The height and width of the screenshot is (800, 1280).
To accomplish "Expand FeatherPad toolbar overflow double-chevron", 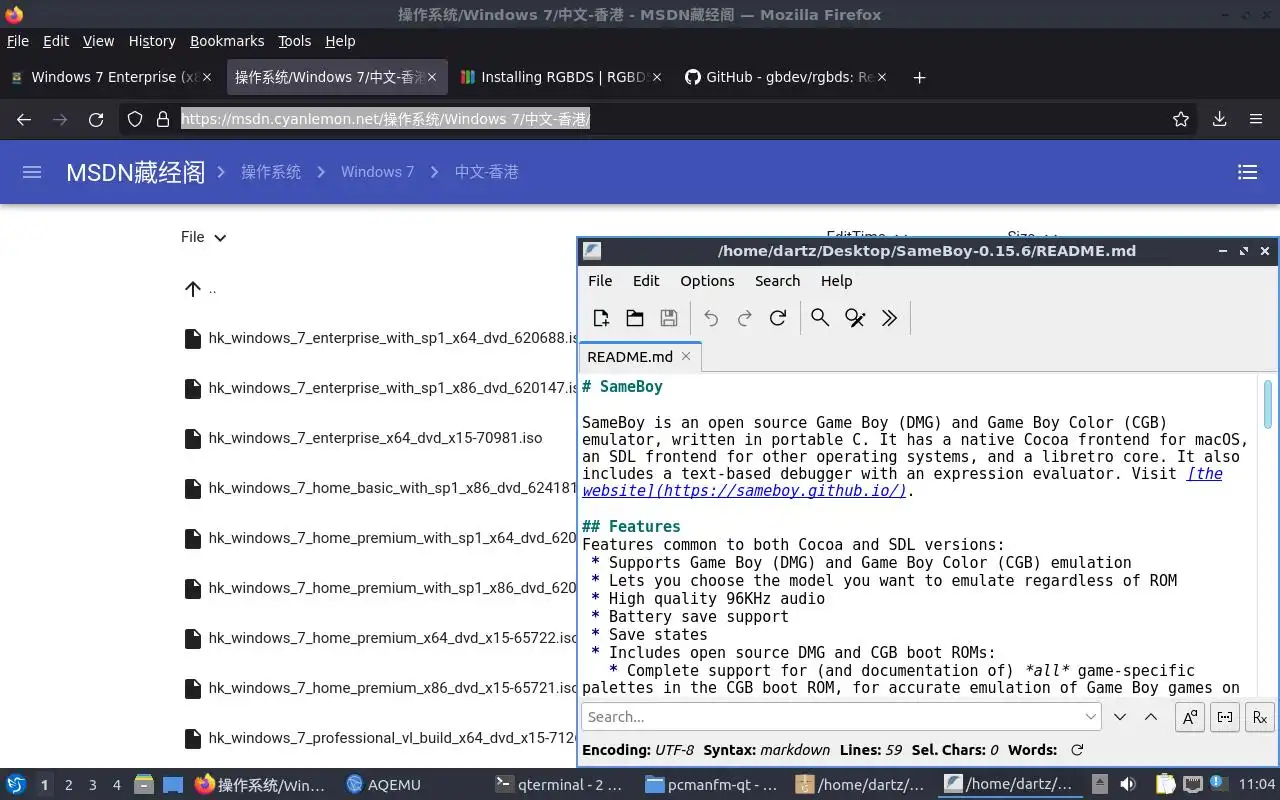I will pos(889,318).
